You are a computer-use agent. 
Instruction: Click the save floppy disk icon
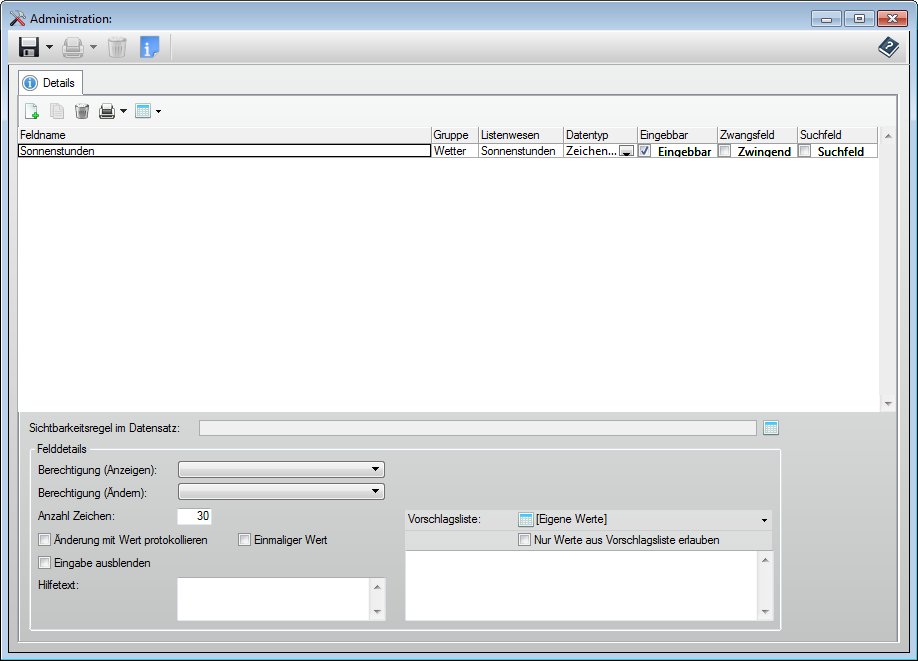pyautogui.click(x=29, y=47)
